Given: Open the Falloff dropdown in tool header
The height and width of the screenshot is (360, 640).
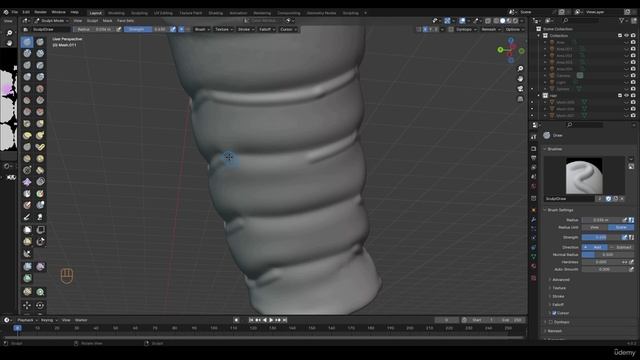Looking at the screenshot, I should pyautogui.click(x=267, y=29).
